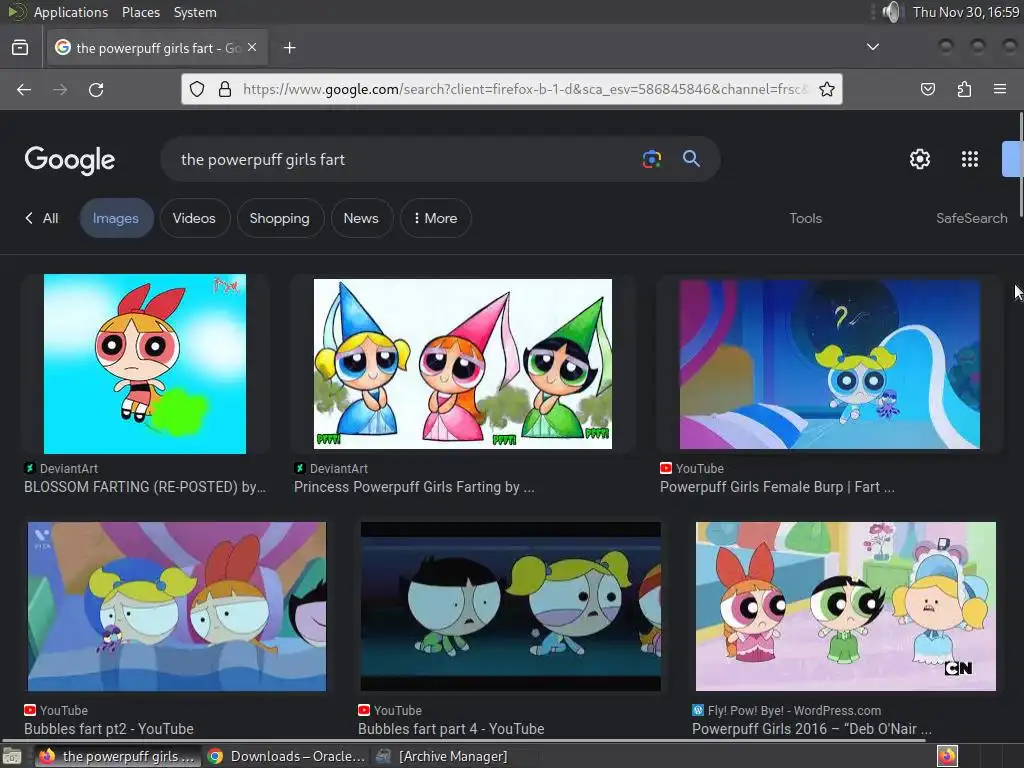Search by image using the Google Lens icon
Image resolution: width=1024 pixels, height=768 pixels.
coord(652,159)
